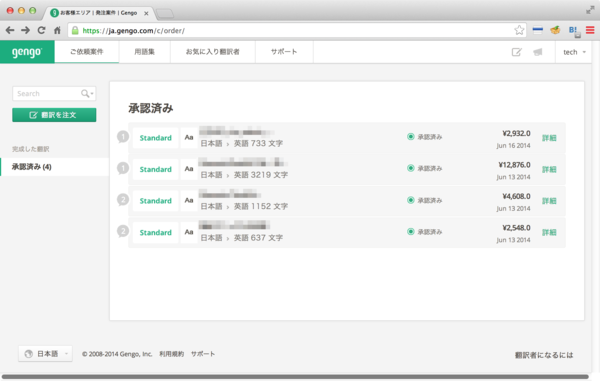Click comment bubble on 733 文字 row
Screen dimensions: 600x381
click(123, 137)
